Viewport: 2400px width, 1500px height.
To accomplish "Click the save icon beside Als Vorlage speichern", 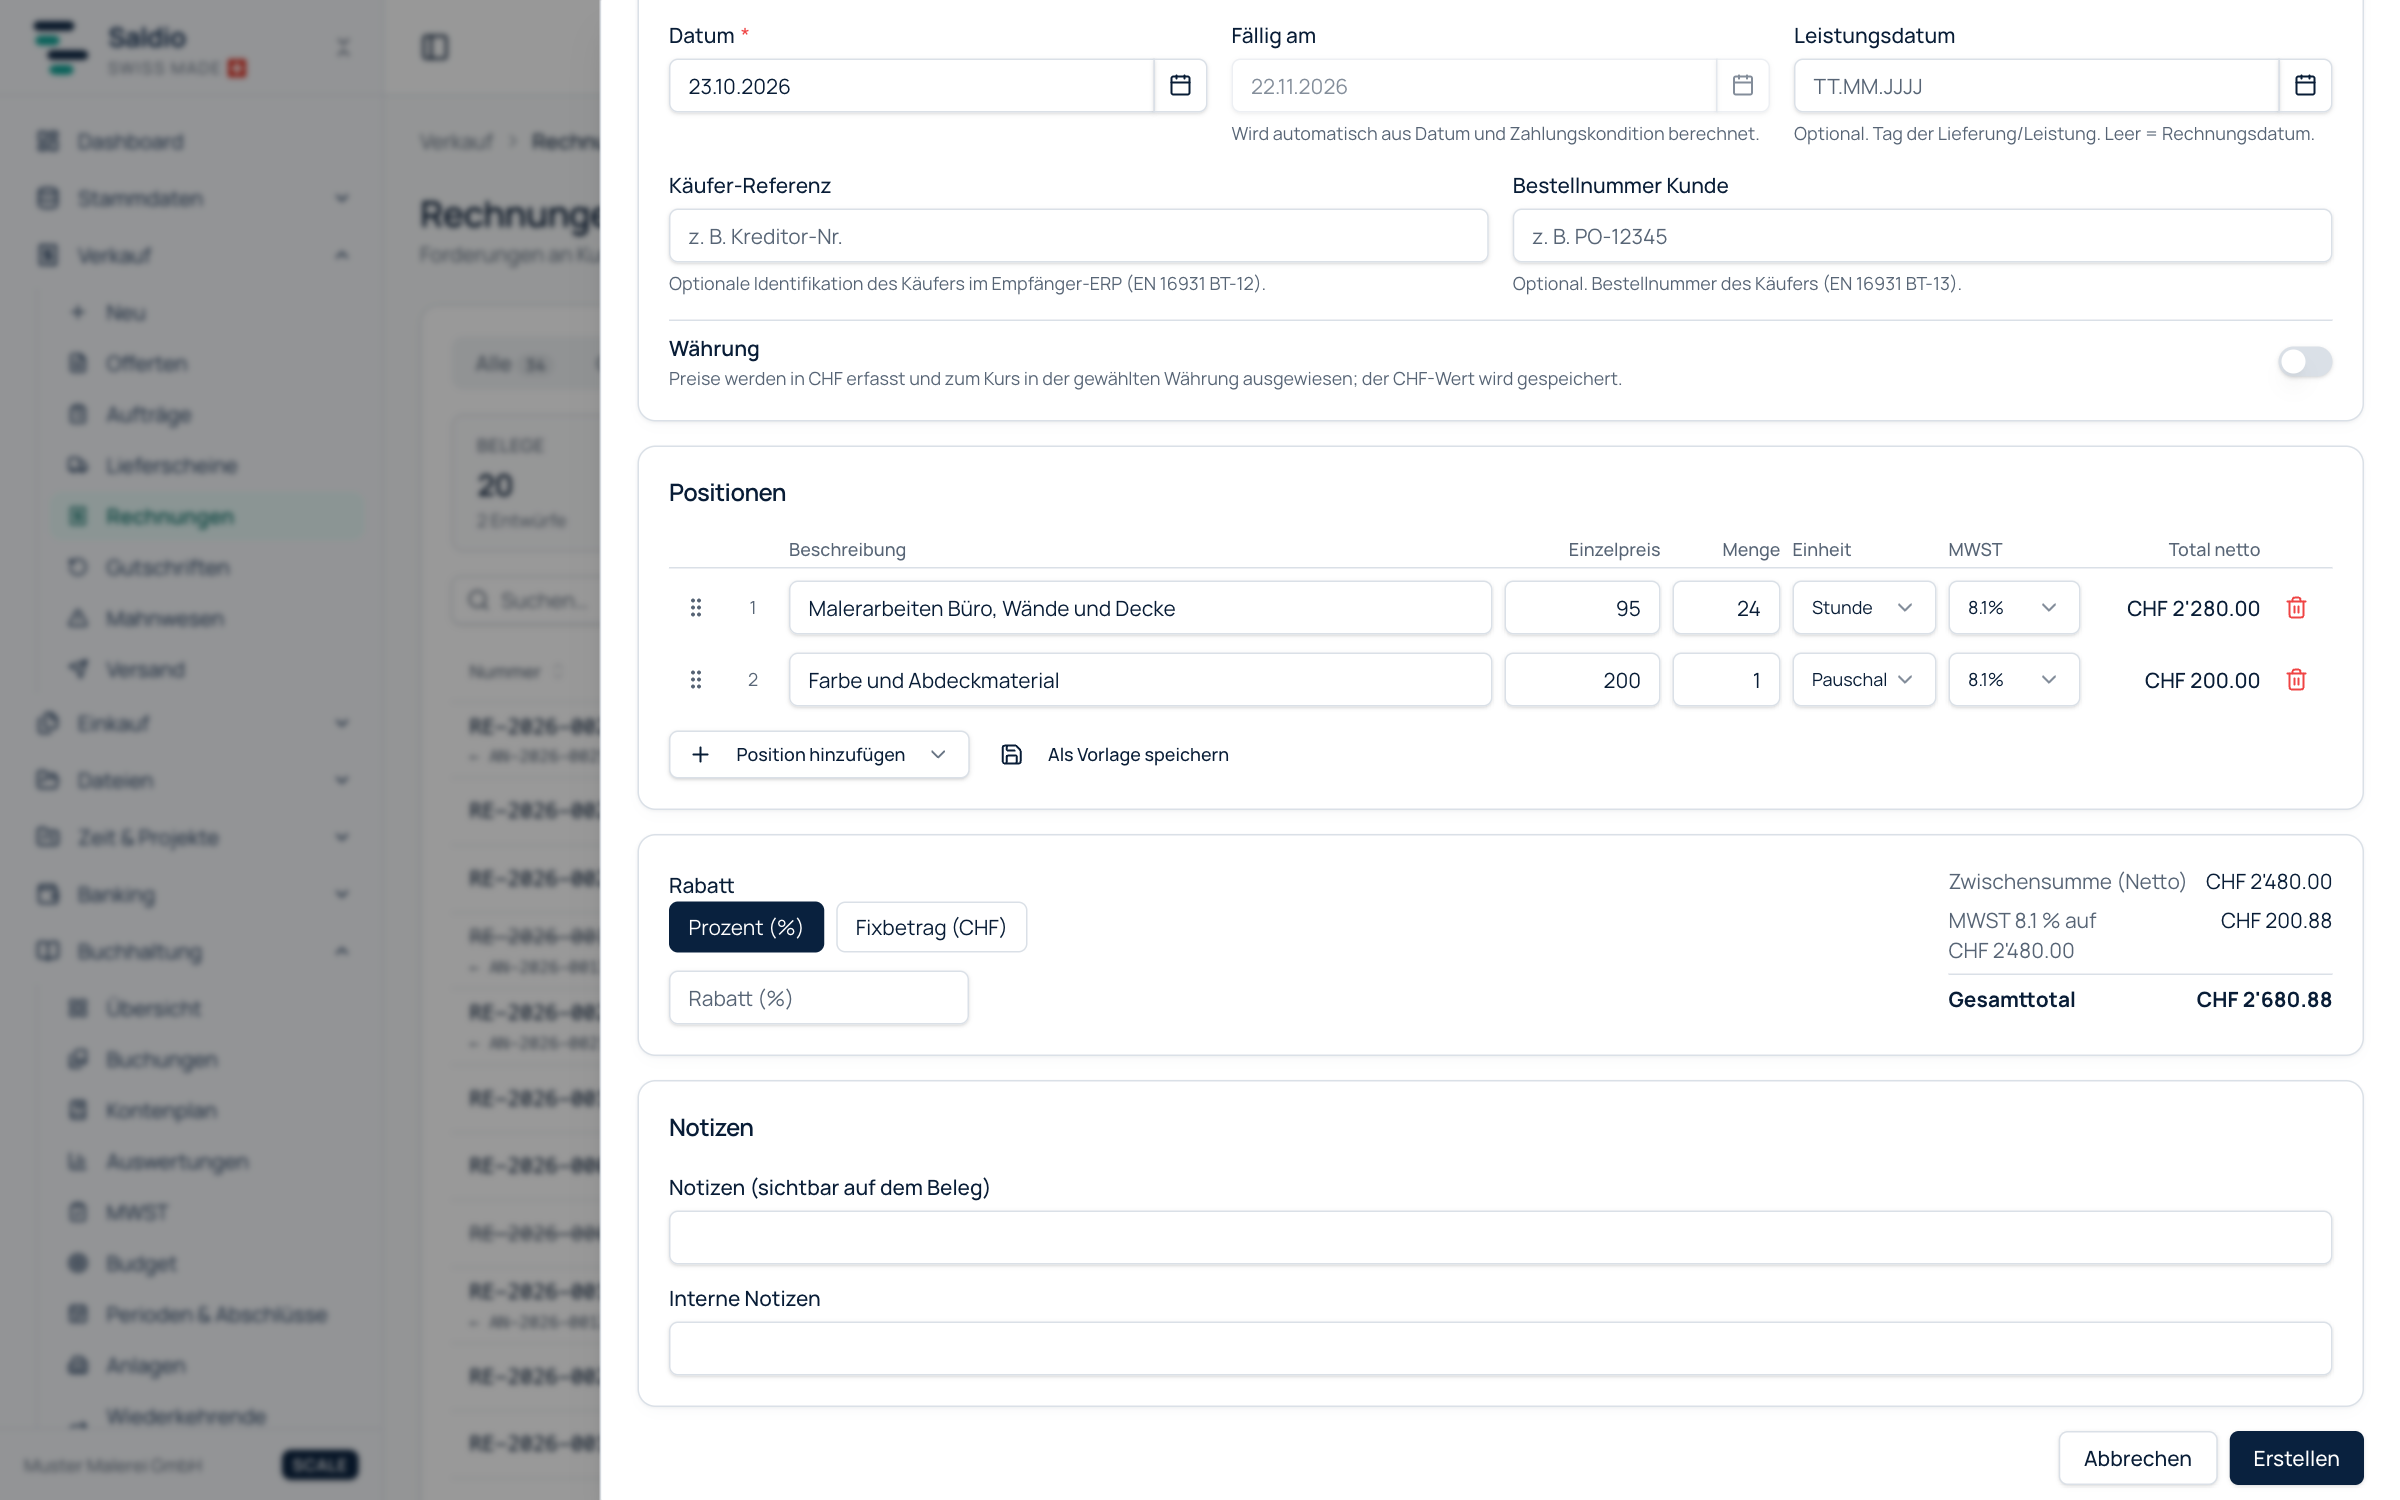I will (1011, 755).
